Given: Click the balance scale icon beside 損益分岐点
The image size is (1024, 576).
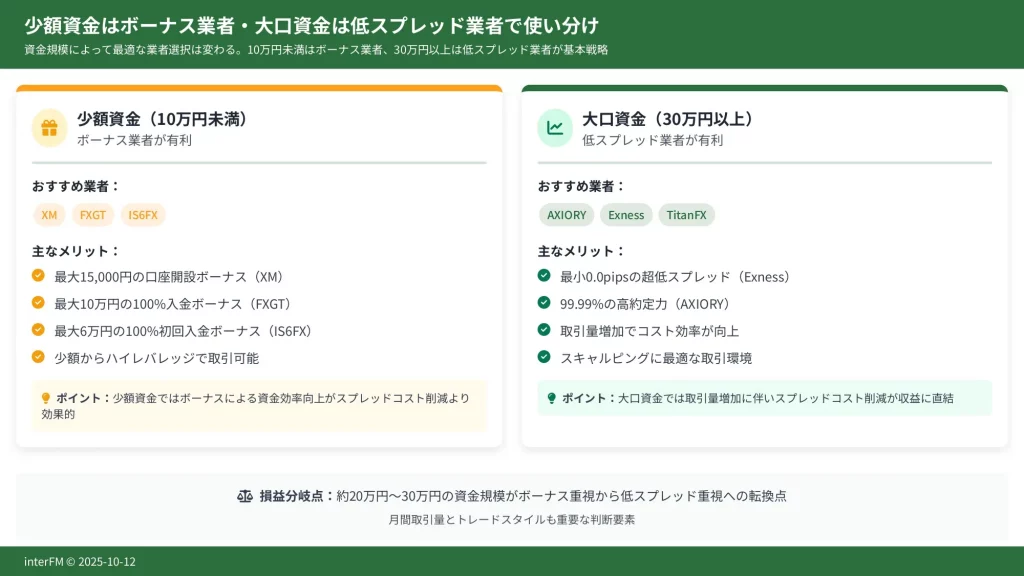Looking at the screenshot, I should click(245, 496).
